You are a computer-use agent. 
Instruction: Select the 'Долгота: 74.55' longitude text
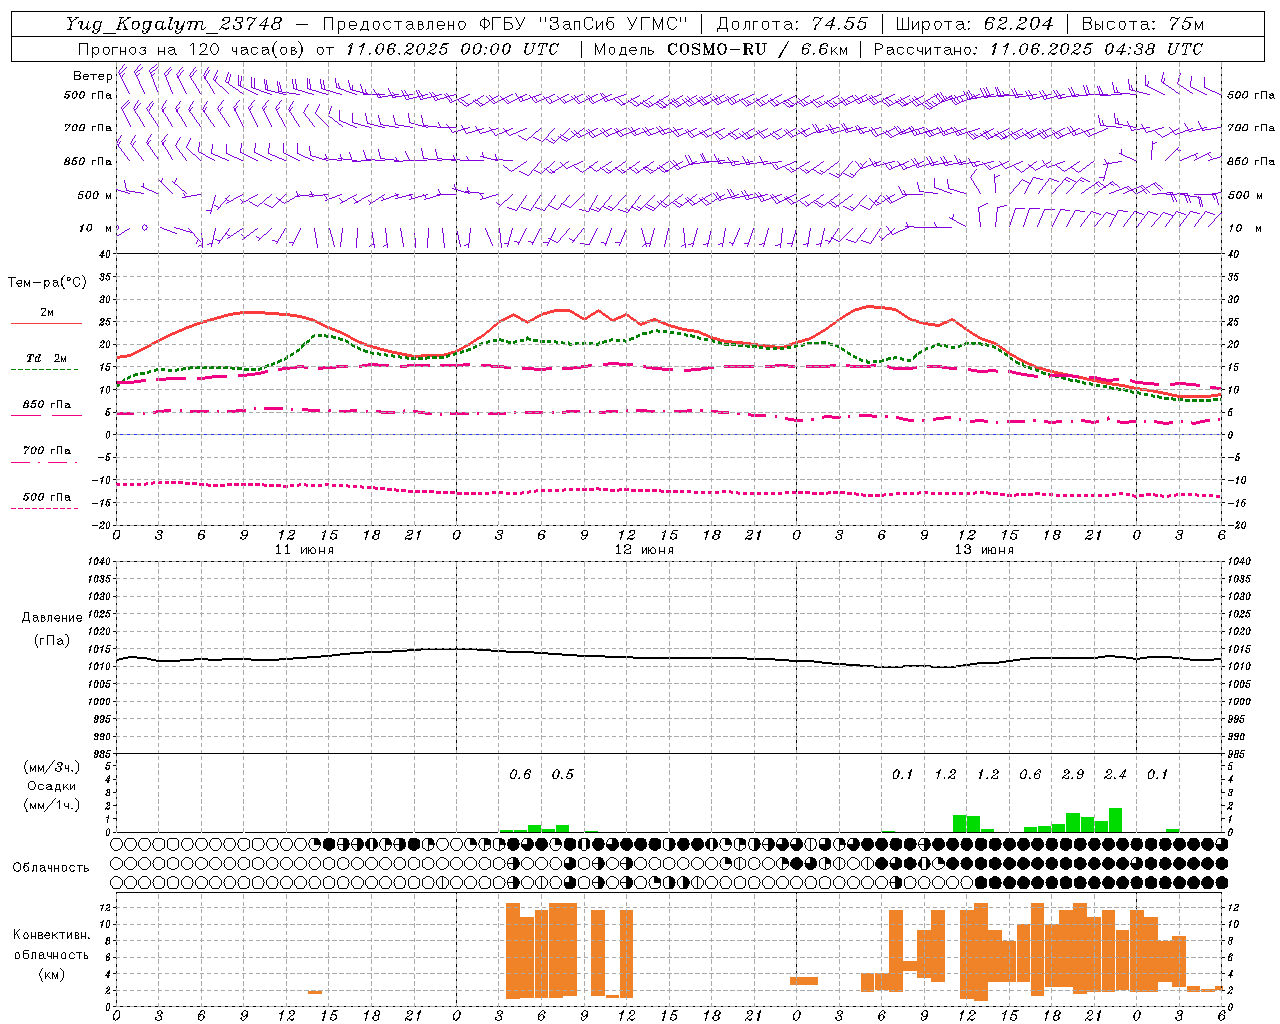(x=793, y=24)
